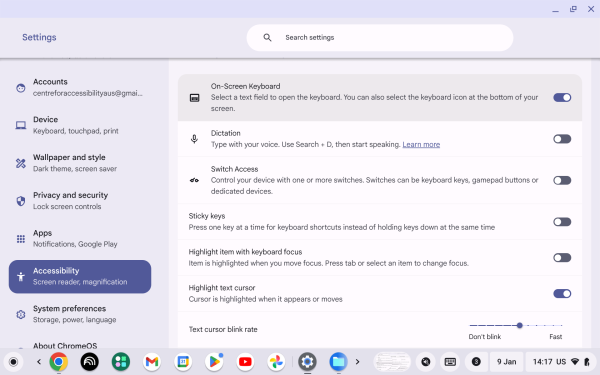Click the US keyboard layout indicator in the tray
The height and width of the screenshot is (375, 600).
[561, 362]
